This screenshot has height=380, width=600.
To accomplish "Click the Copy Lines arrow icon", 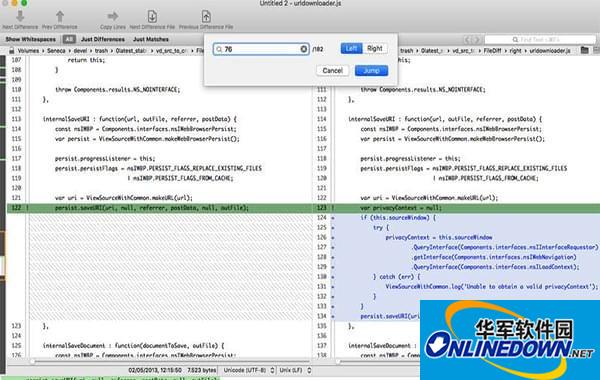I will click(113, 16).
